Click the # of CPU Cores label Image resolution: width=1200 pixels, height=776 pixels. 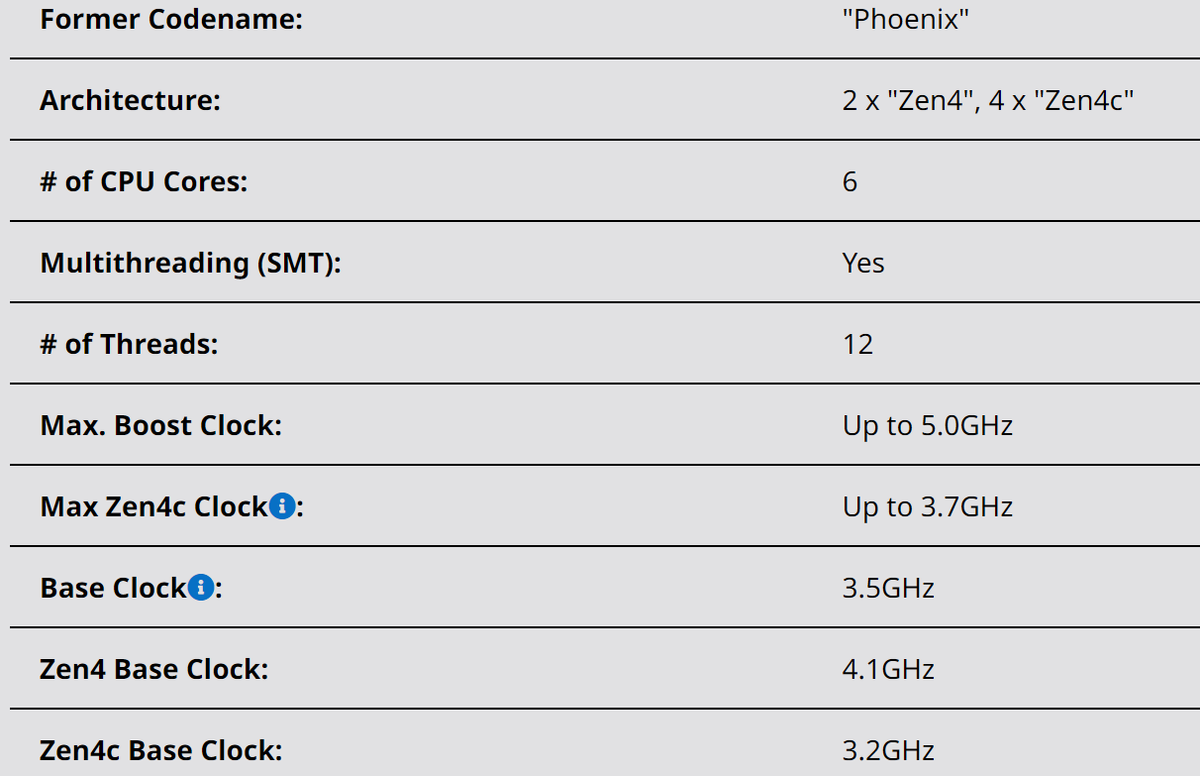point(144,182)
